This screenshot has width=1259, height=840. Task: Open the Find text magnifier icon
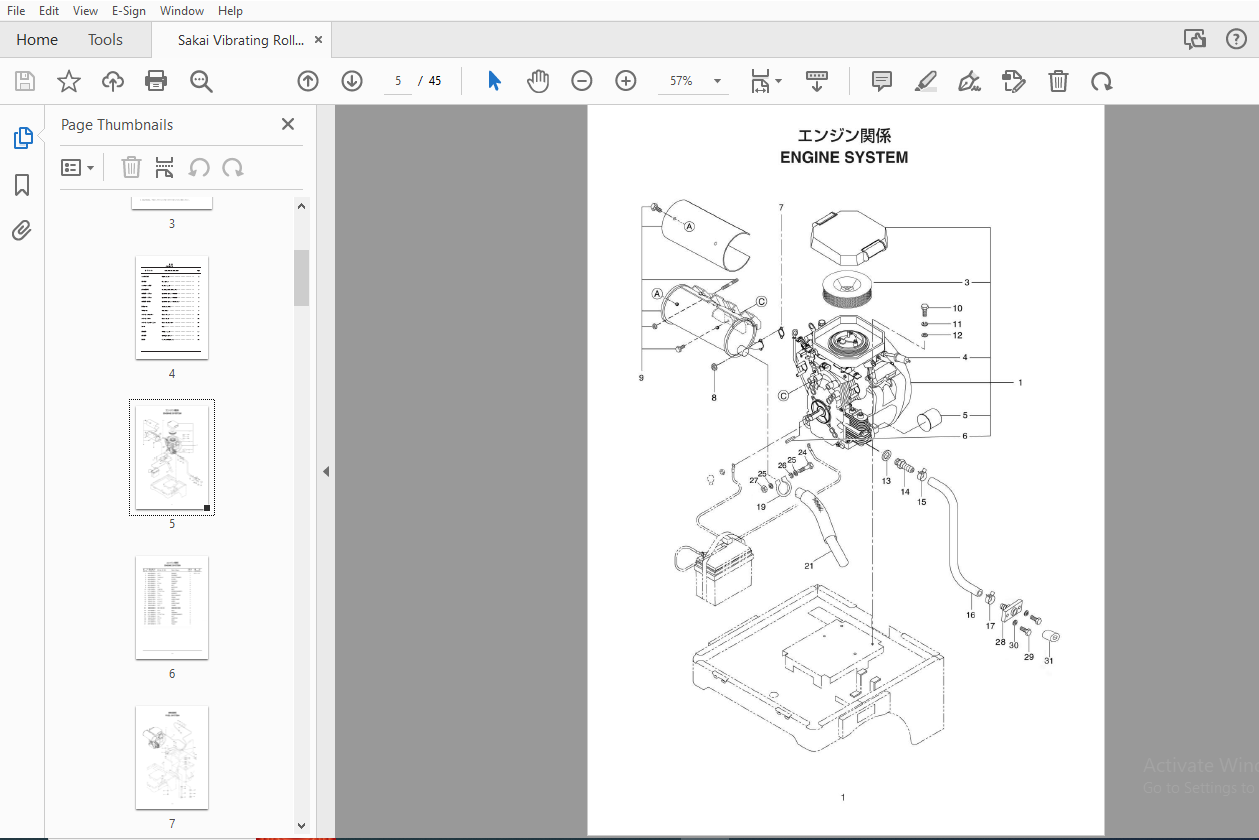pyautogui.click(x=202, y=81)
